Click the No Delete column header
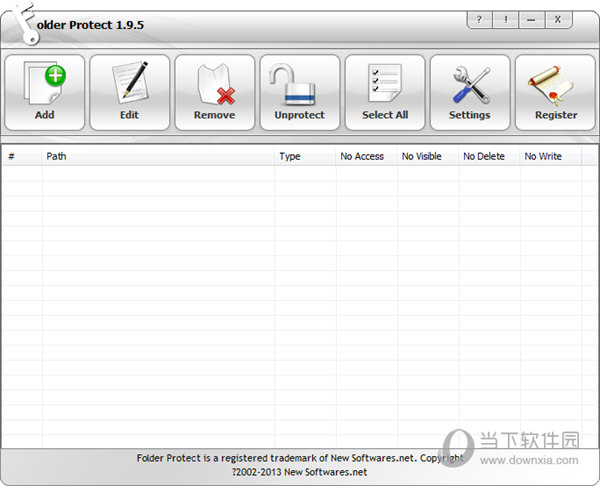Screen dimensions: 600x486 (x=489, y=156)
